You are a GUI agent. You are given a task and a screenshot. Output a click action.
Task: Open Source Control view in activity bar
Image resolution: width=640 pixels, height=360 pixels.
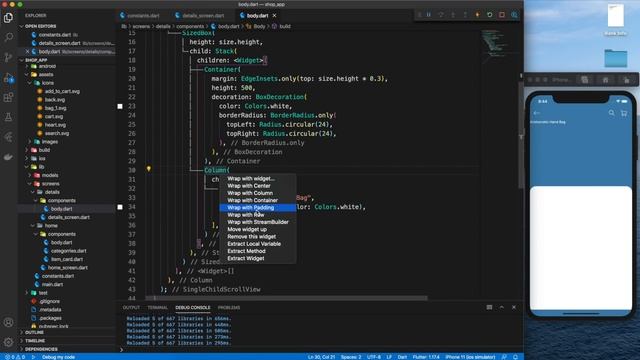pos(8,57)
